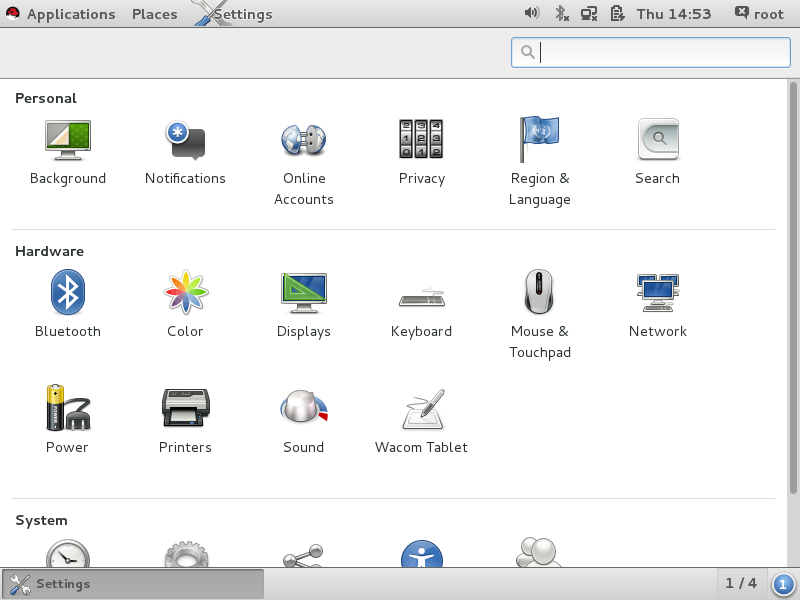Click the network status icon in top bar
The height and width of the screenshot is (600, 800).
[x=589, y=14]
